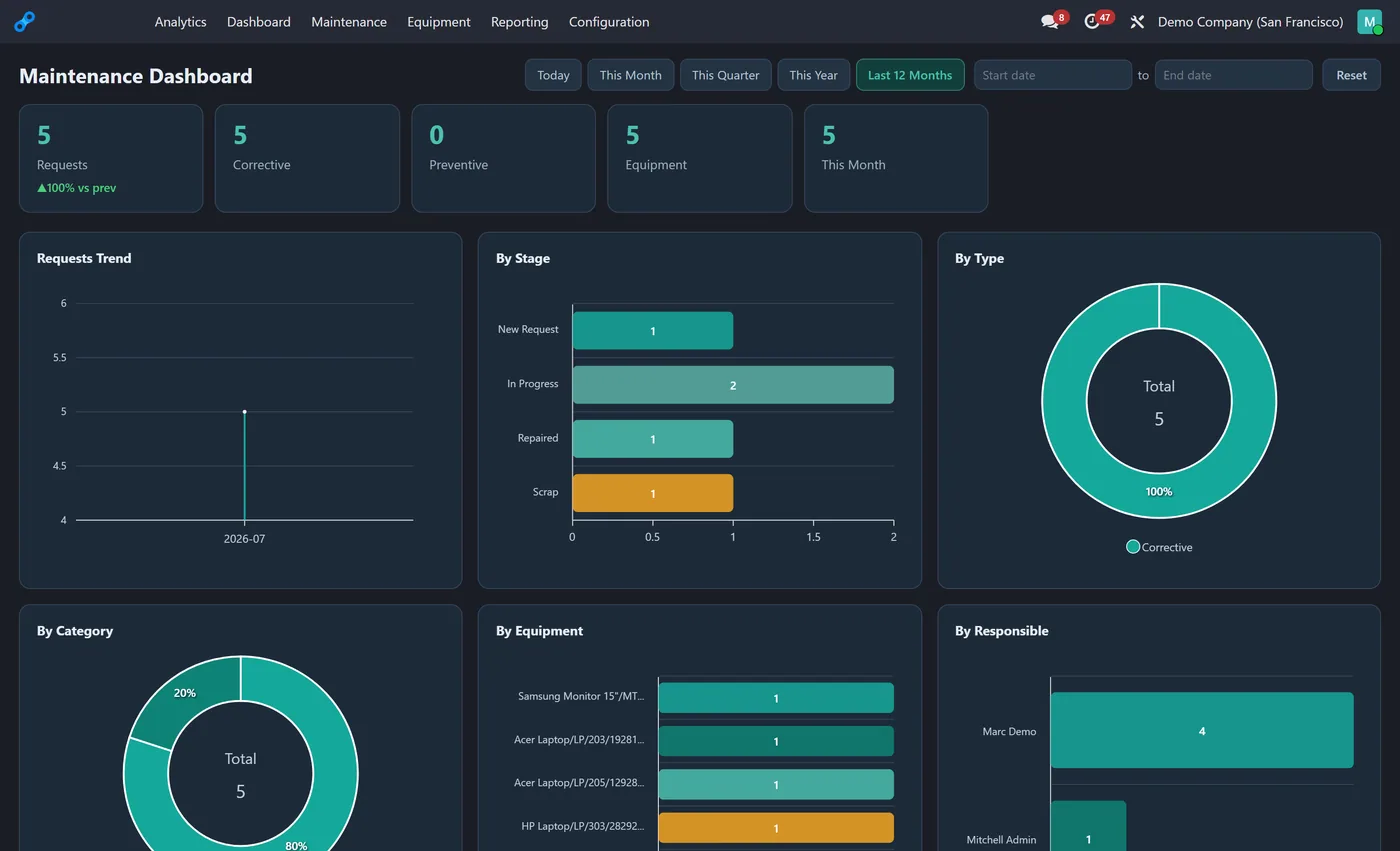Click the Requests Trend heading
The image size is (1400, 851).
[84, 258]
